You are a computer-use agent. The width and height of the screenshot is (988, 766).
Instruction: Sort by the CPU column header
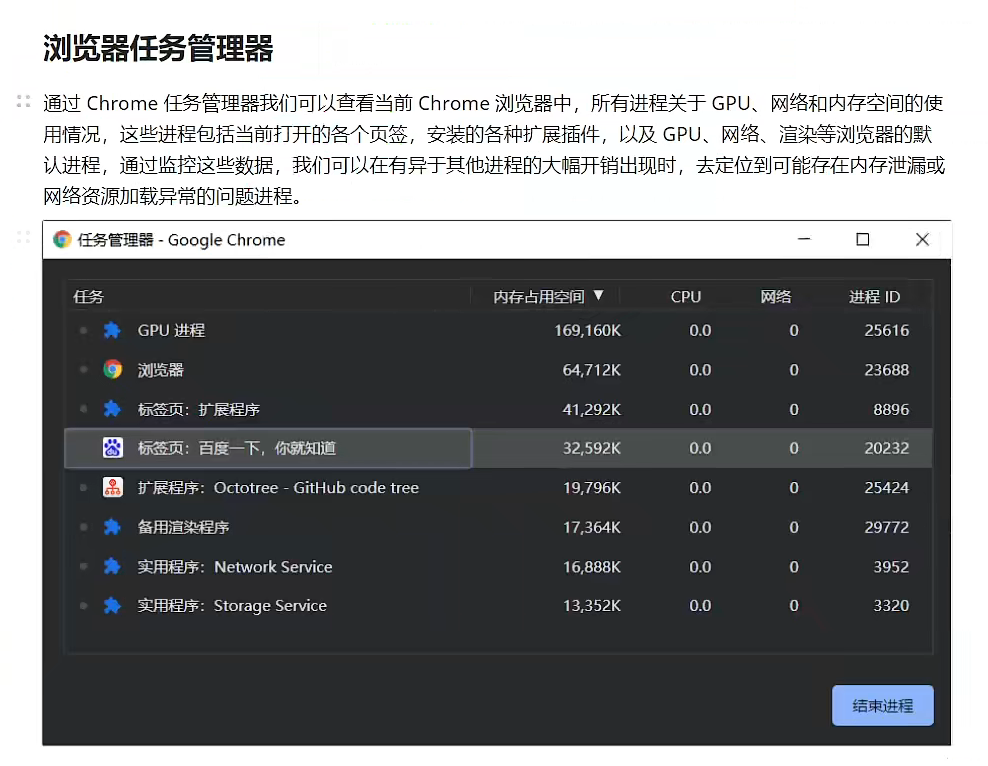coord(686,297)
